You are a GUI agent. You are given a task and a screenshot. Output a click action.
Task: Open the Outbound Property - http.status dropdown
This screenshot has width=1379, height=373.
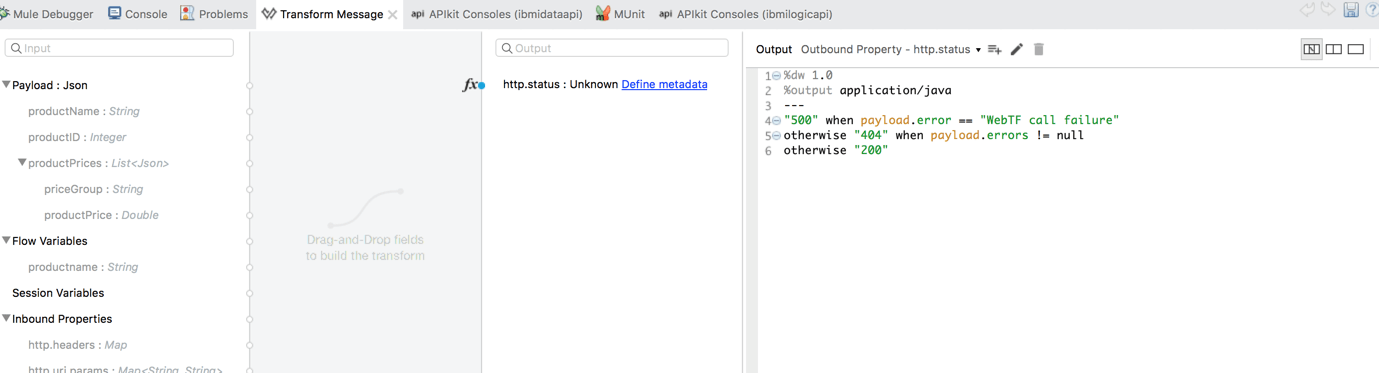tap(891, 49)
